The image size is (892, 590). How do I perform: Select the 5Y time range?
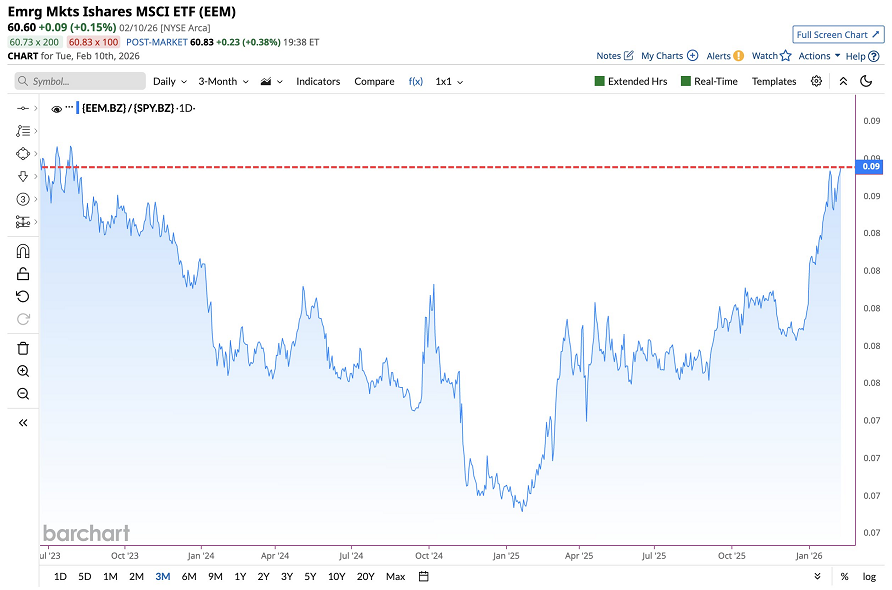(310, 576)
